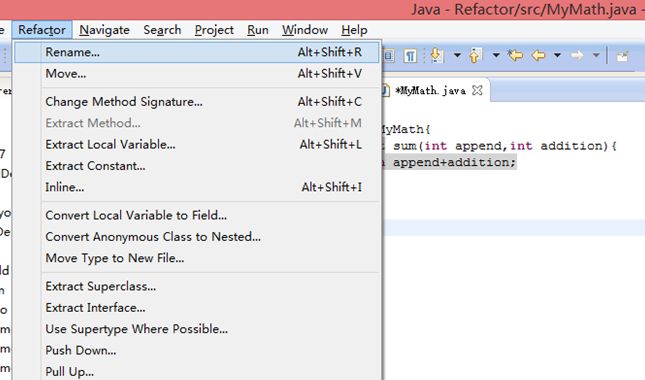Viewport: 645px width, 380px height.
Task: Click 'int addition' parameter in sum signature
Action: coord(557,146)
